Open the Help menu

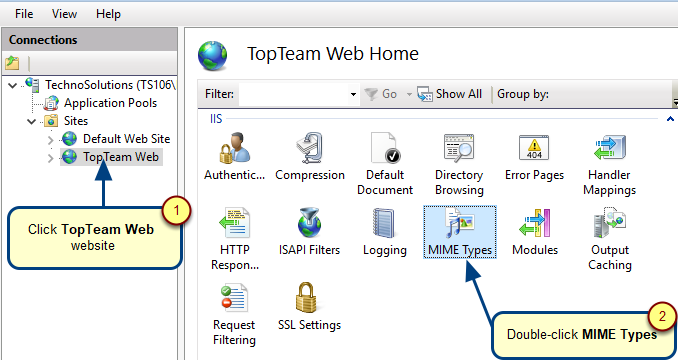(108, 14)
